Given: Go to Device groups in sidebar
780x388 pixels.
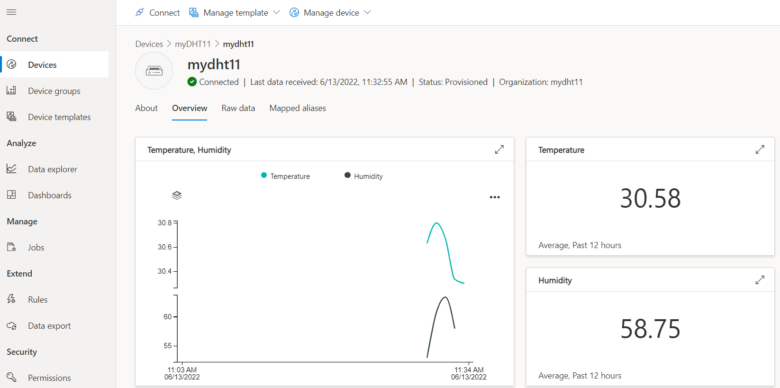Looking at the screenshot, I should (54, 91).
